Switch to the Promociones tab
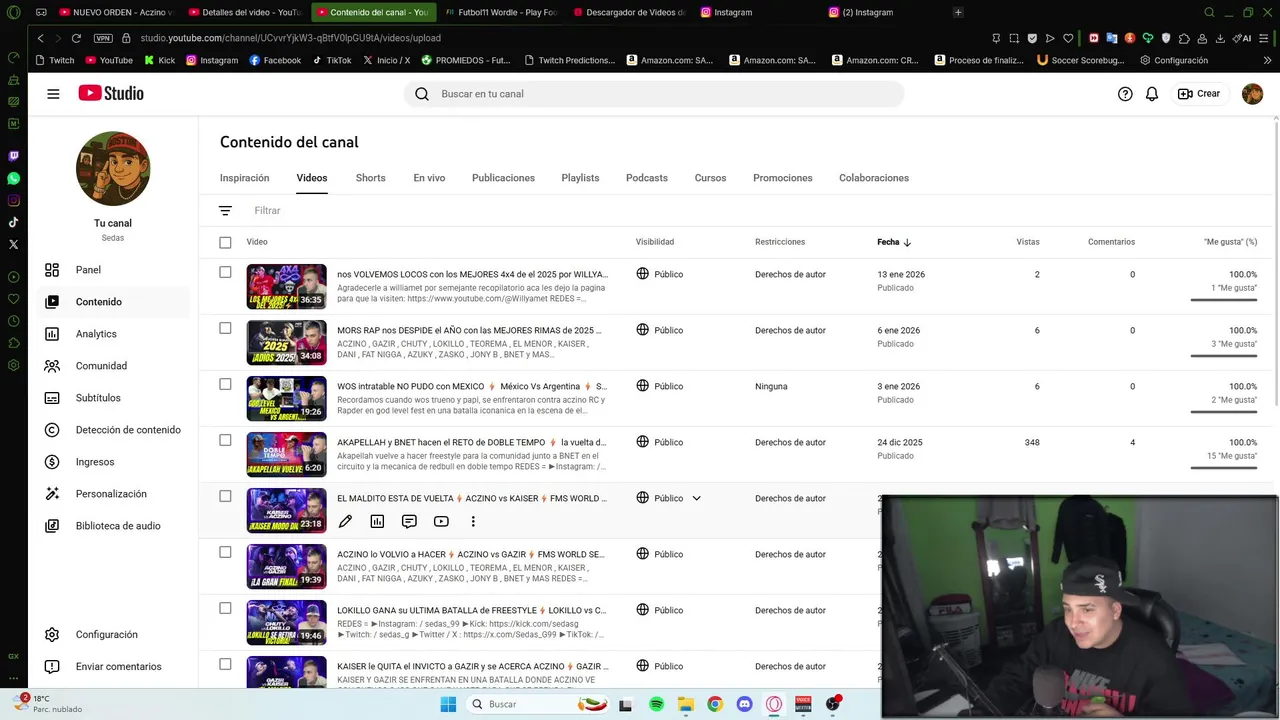 pyautogui.click(x=783, y=178)
